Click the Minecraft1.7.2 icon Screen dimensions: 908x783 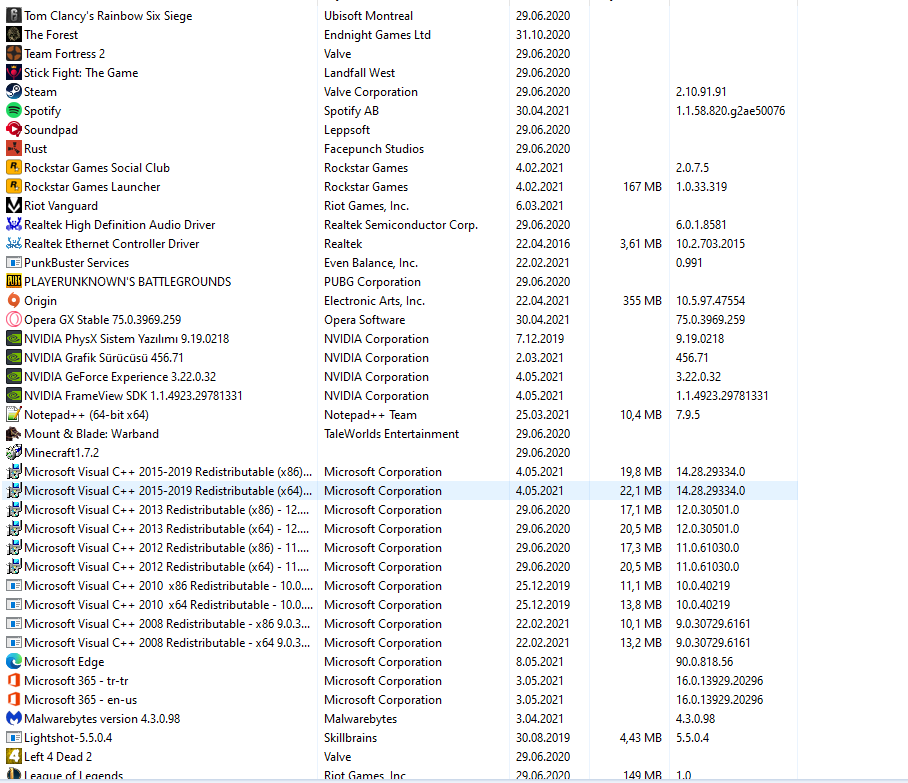pyautogui.click(x=14, y=453)
